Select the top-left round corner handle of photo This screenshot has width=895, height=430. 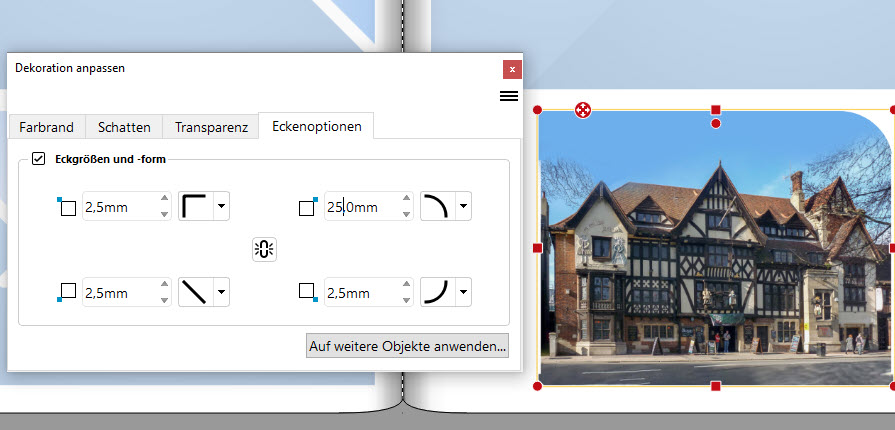537,110
